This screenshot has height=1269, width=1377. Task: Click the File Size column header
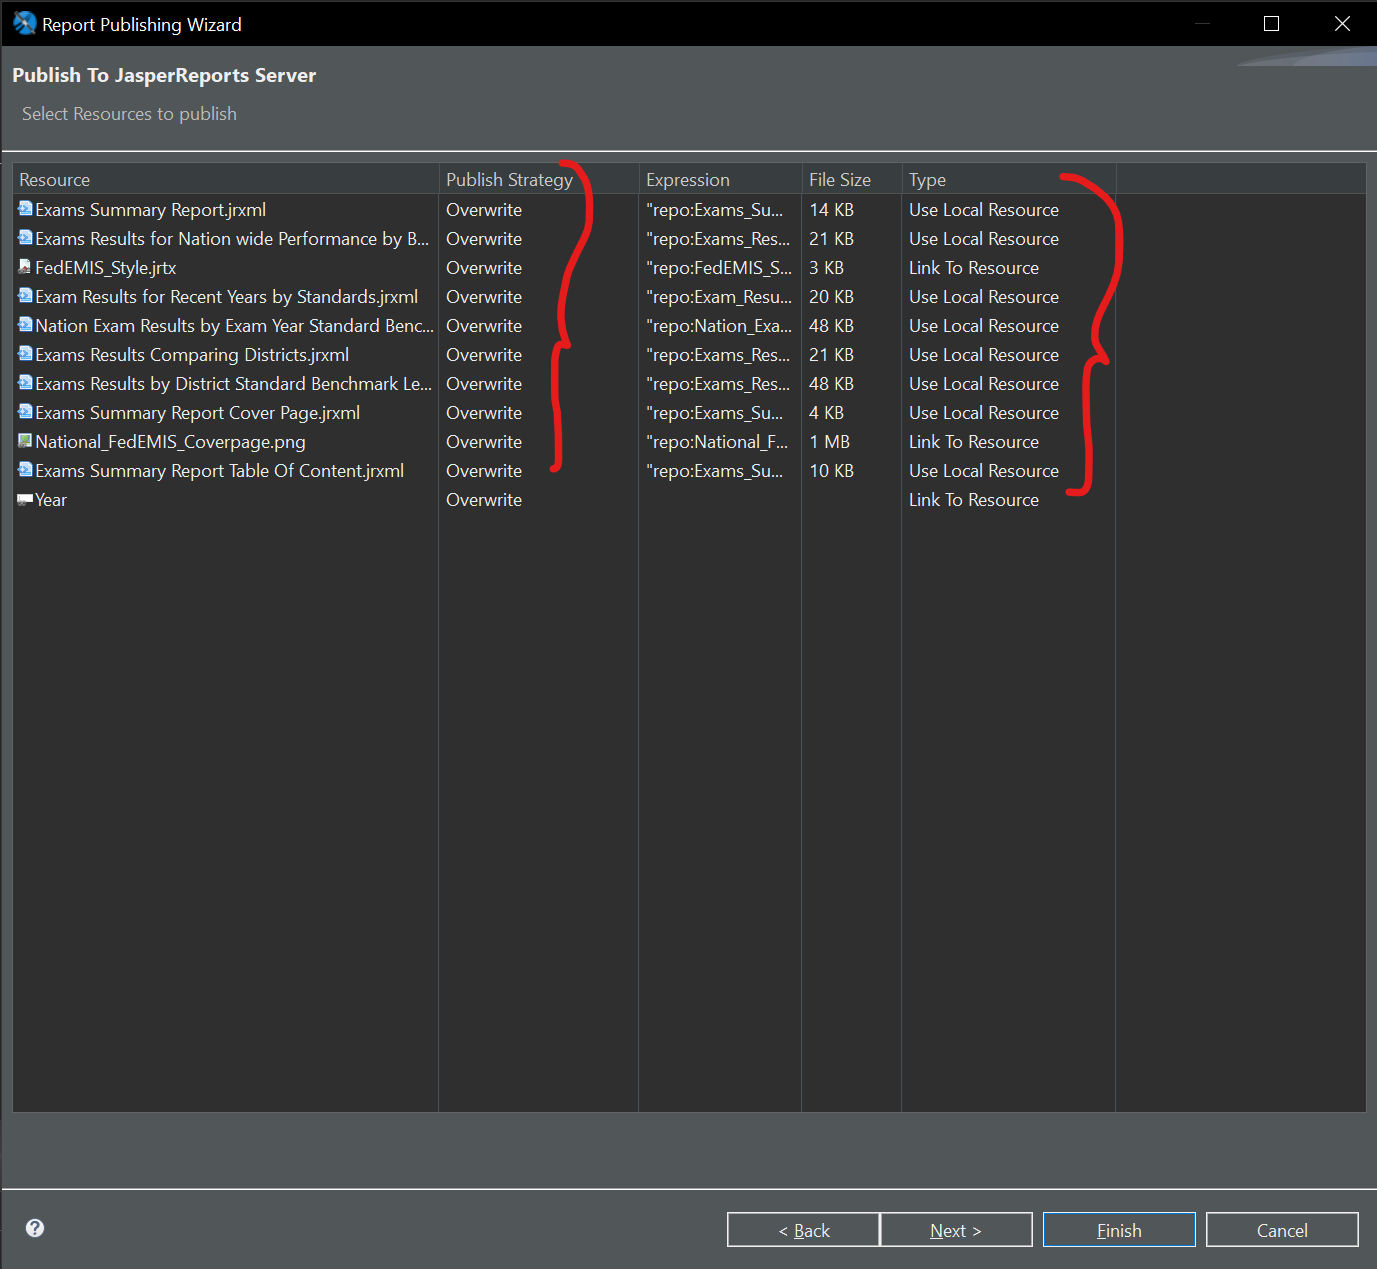tap(839, 180)
